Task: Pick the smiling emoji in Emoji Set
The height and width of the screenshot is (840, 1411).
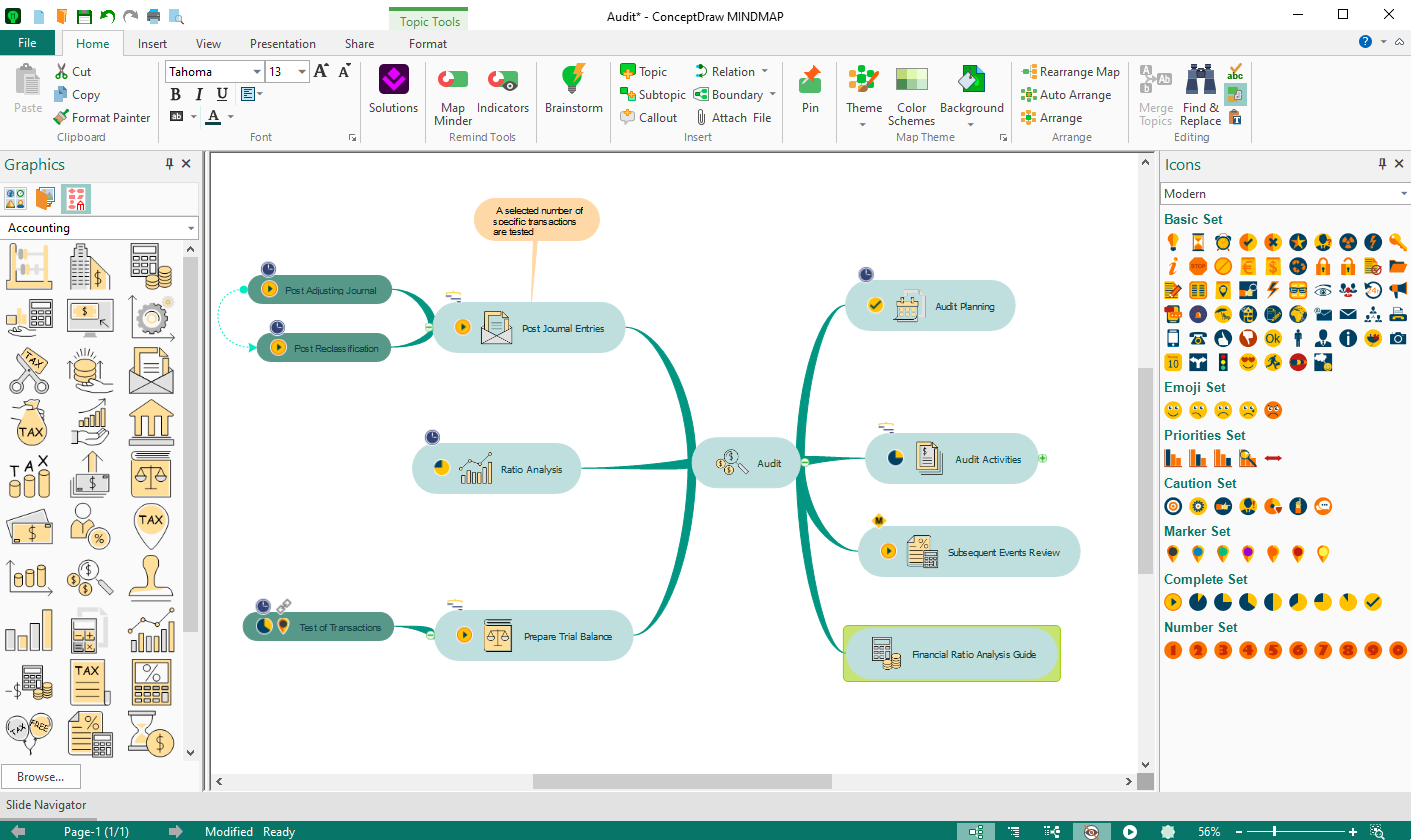Action: (x=1173, y=410)
